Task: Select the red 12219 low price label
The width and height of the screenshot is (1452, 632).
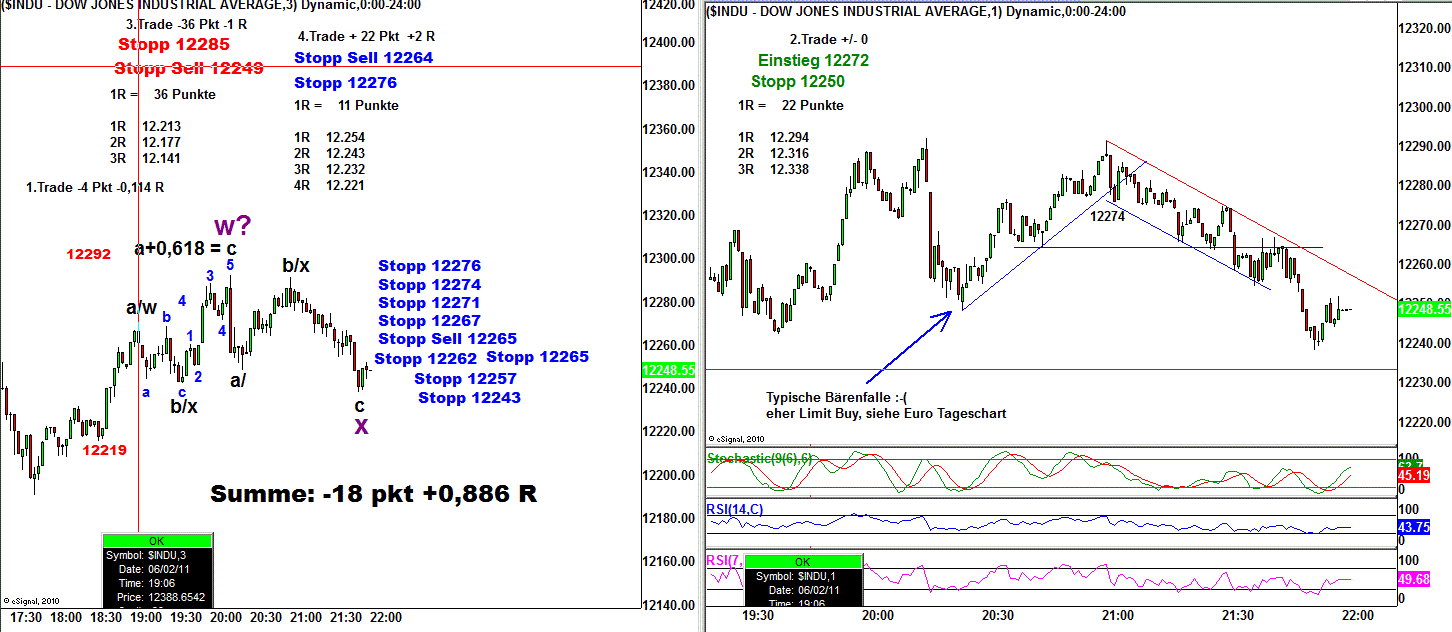Action: 104,450
